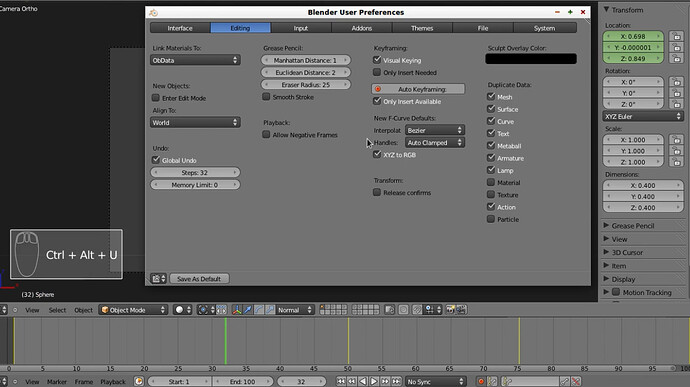Click the Sculpt Overlay Color swatch

point(531,59)
